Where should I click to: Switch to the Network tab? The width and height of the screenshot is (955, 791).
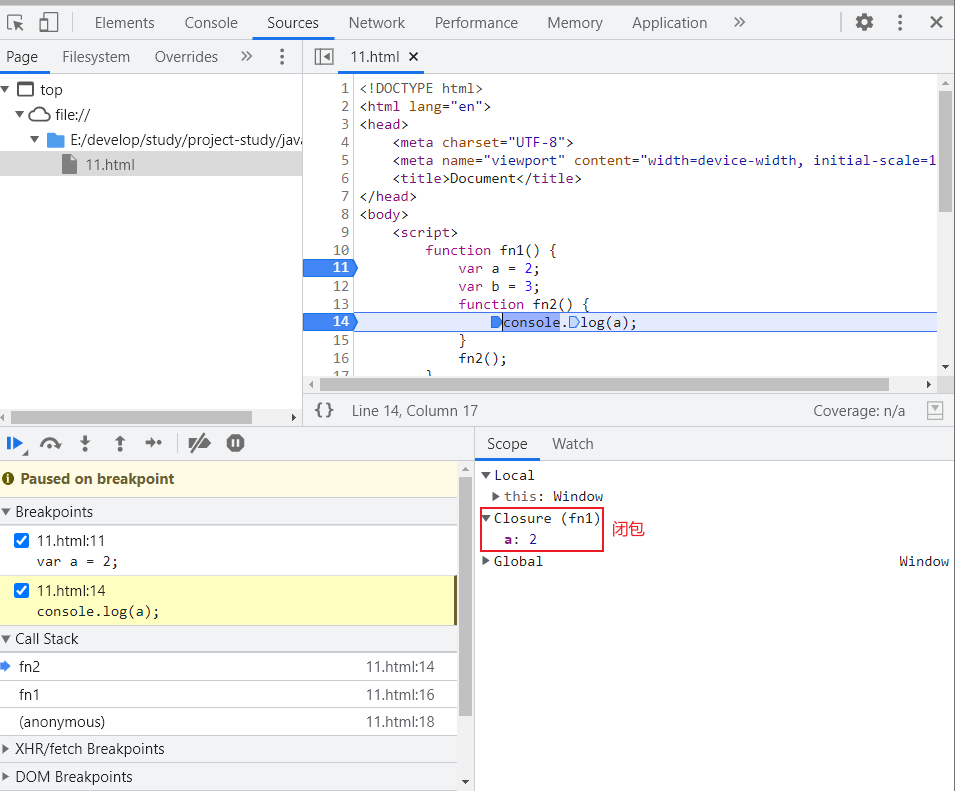pyautogui.click(x=377, y=22)
